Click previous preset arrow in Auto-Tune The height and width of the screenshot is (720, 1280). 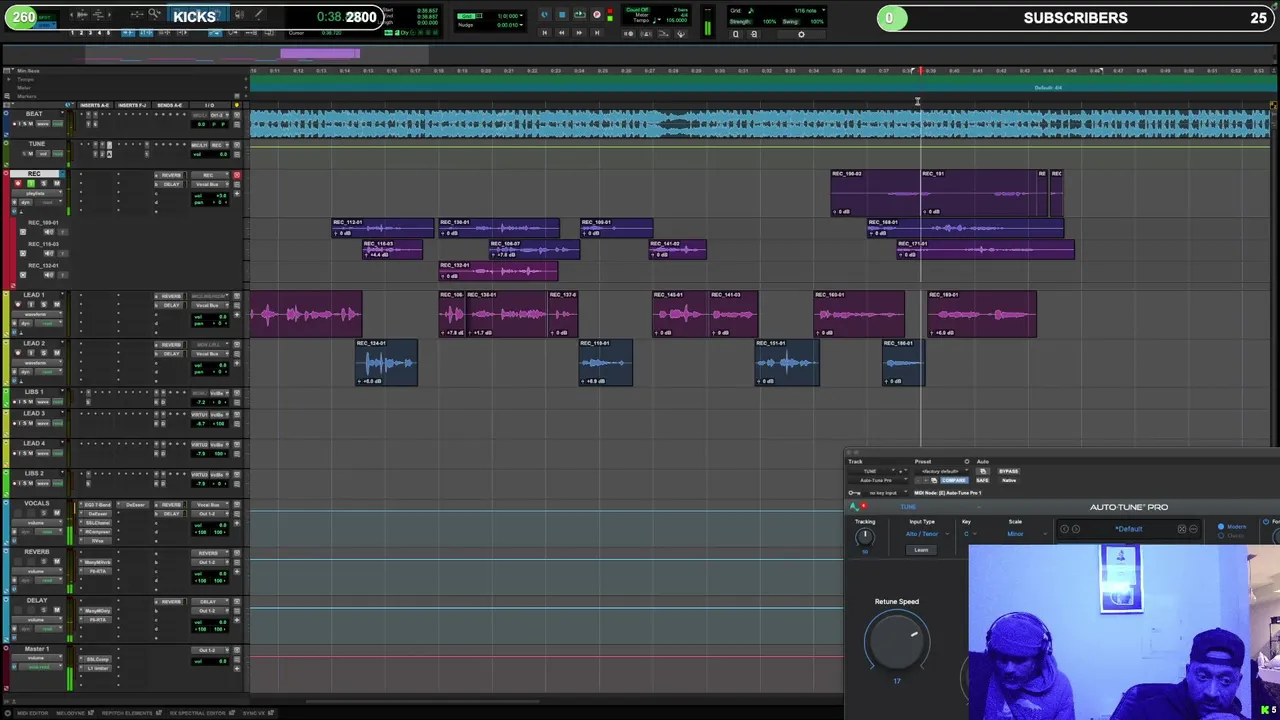pos(1064,529)
